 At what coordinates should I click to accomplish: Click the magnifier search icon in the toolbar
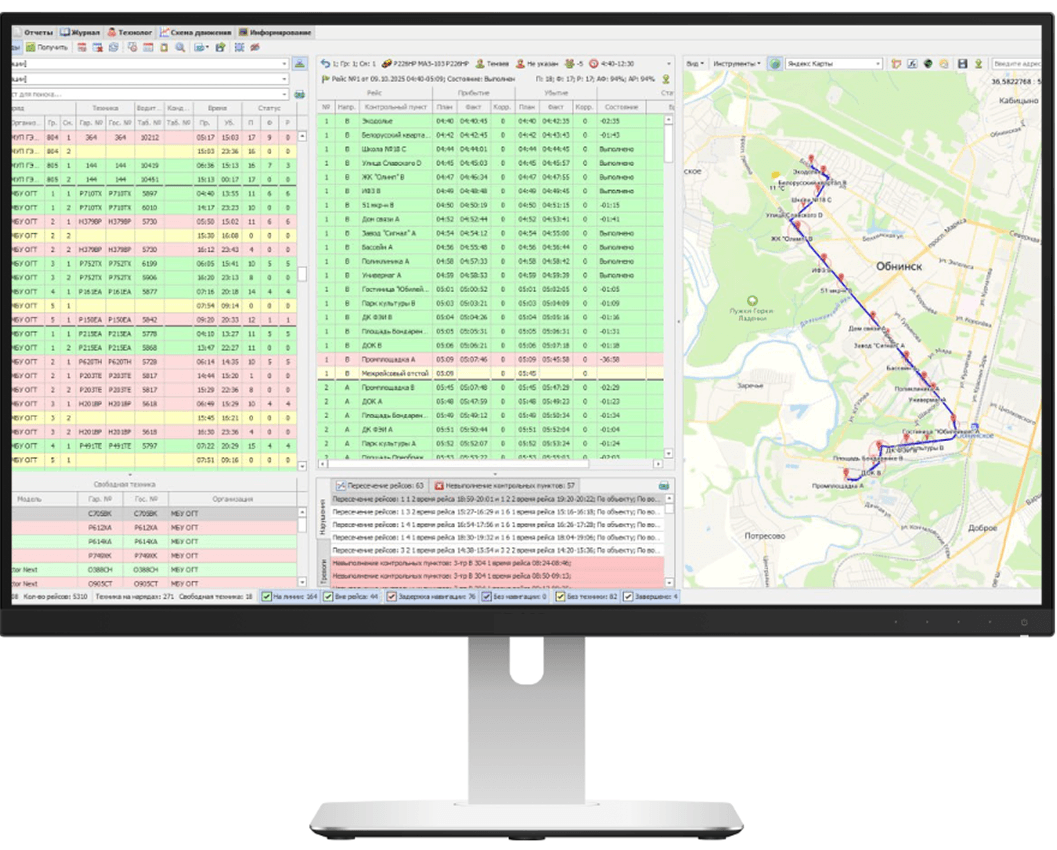click(x=180, y=47)
